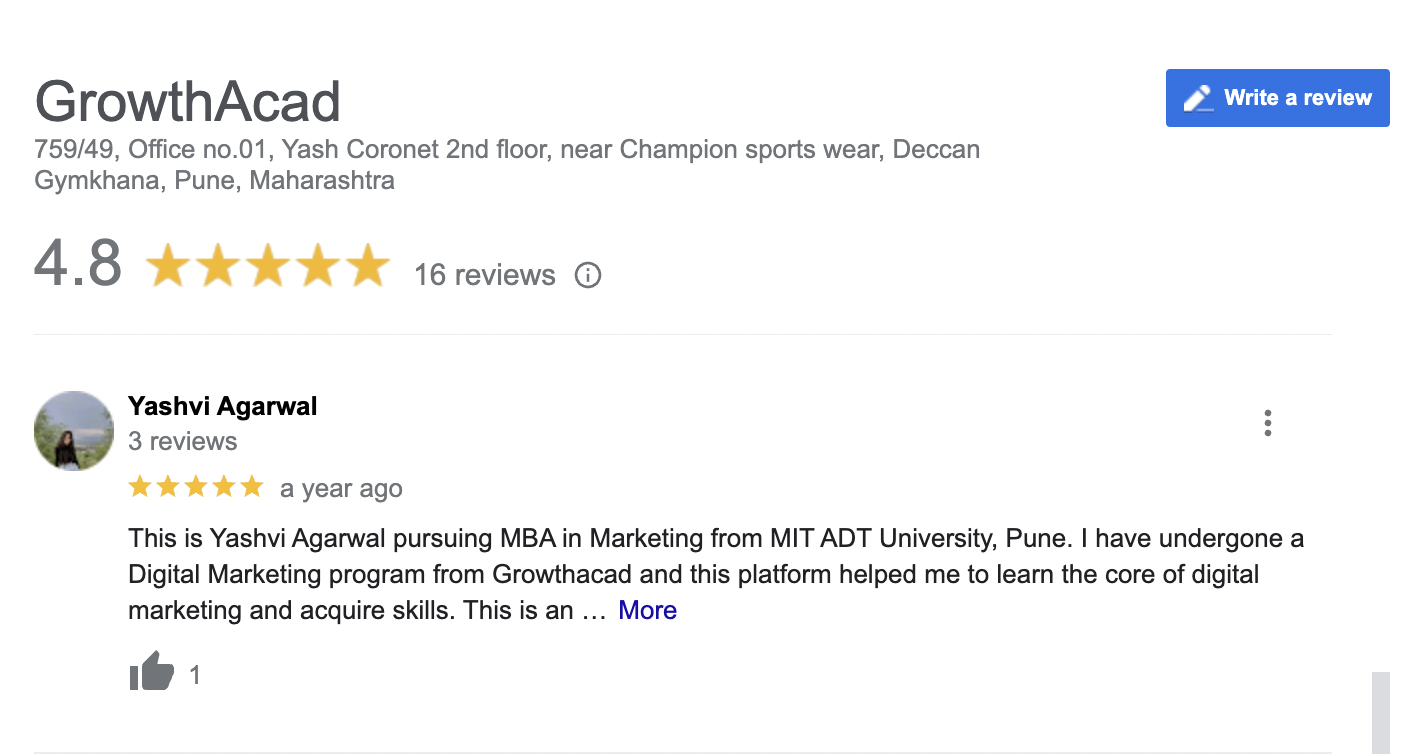Click the like count beside thumbs-up
Screen dimensions: 1418x754
point(195,676)
